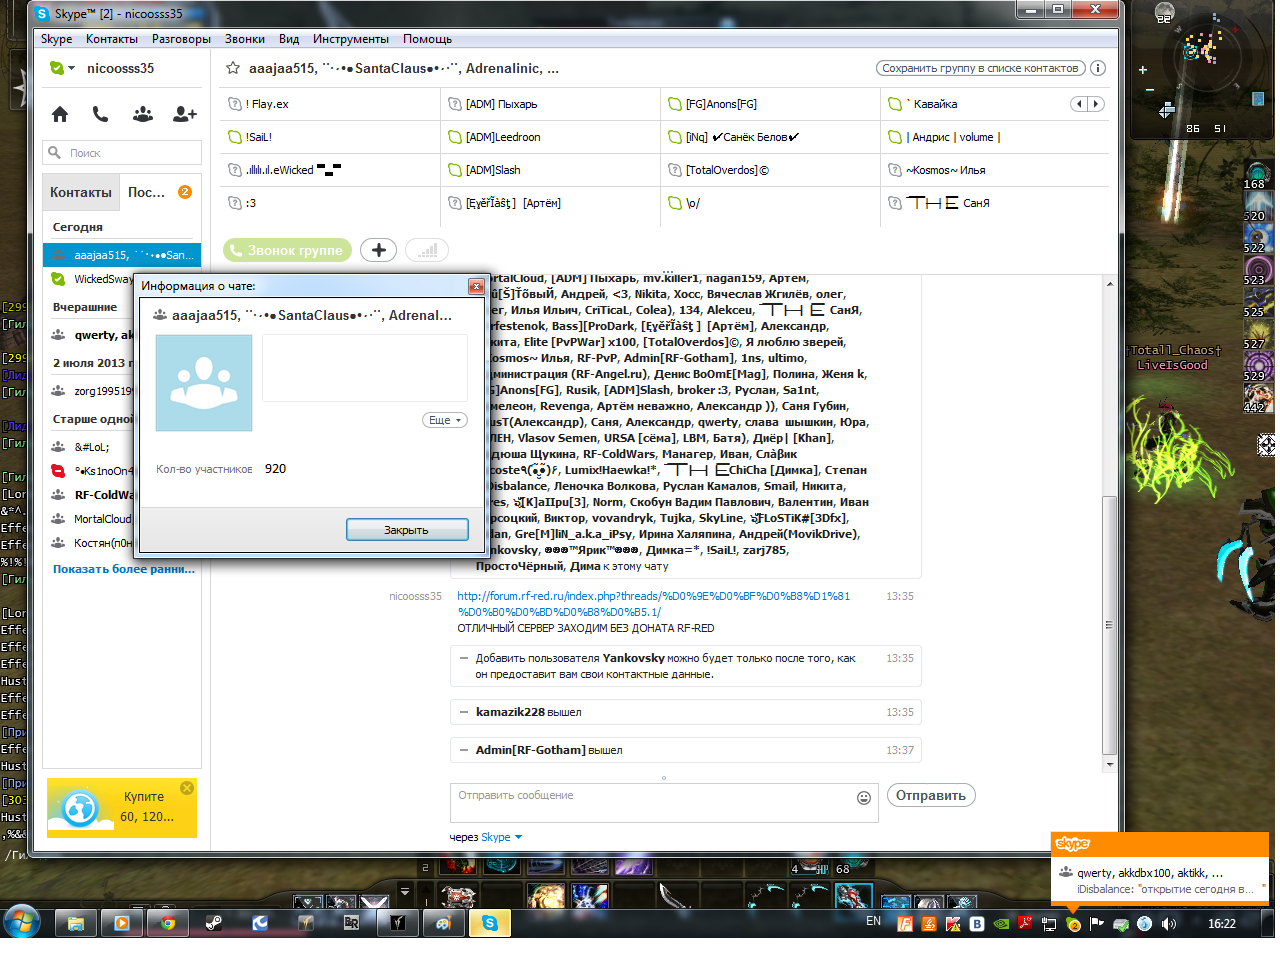
Task: Select the aaajaa515 group conversation
Action: (122, 255)
